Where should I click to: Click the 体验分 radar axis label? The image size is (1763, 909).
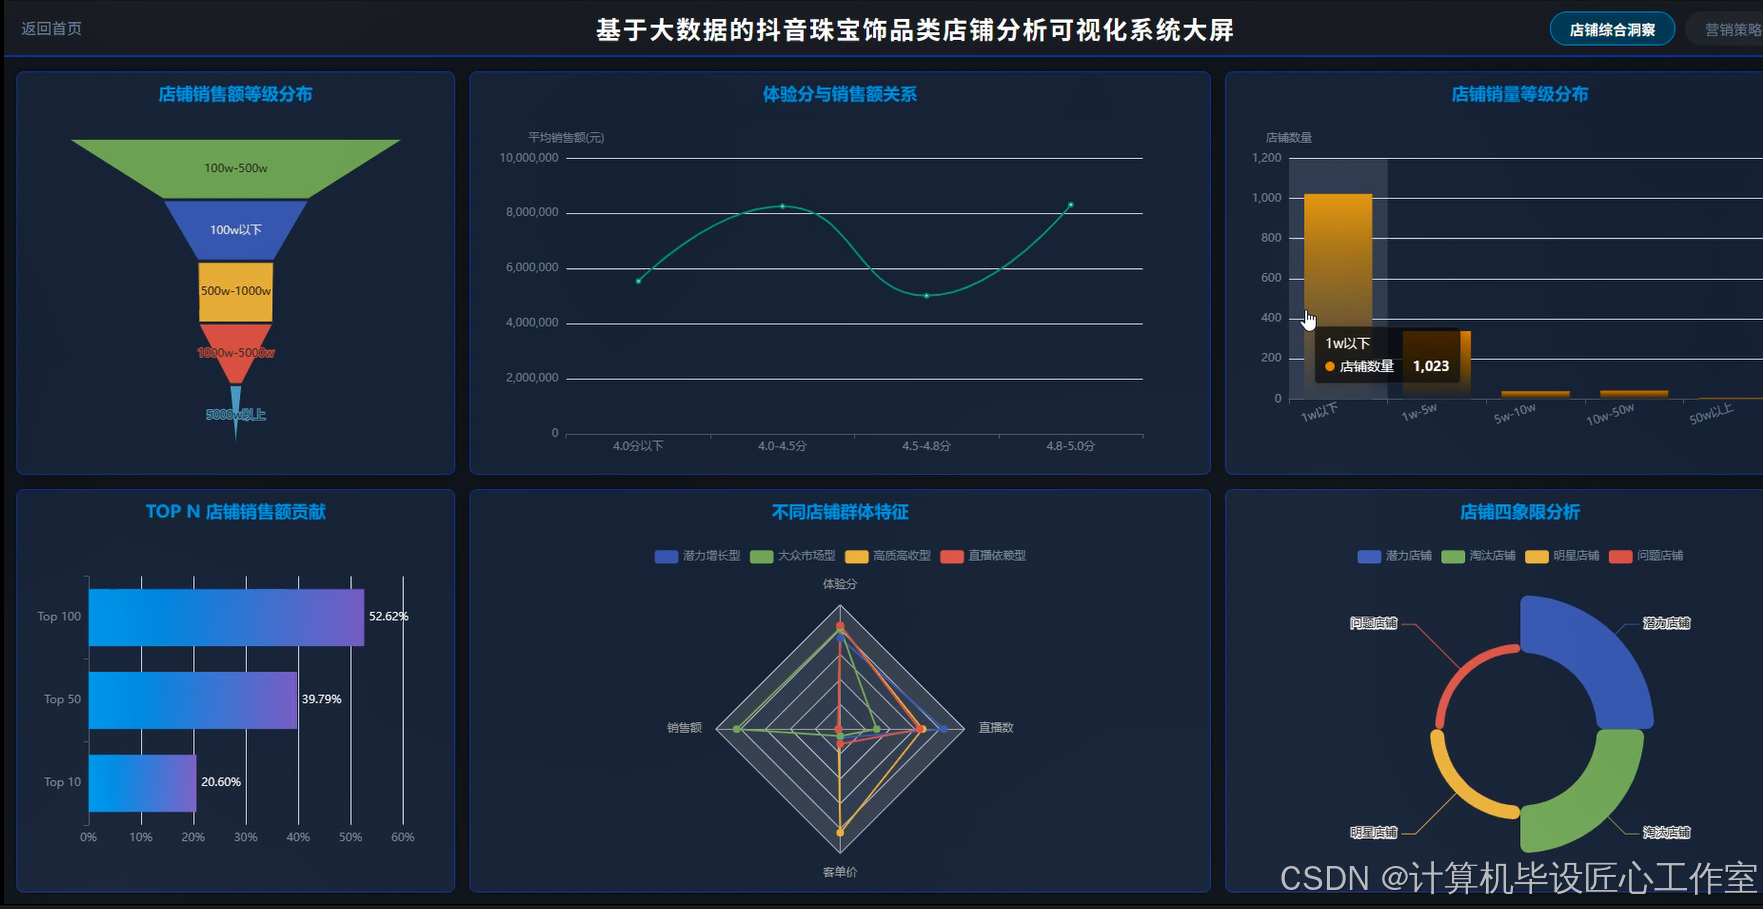840,584
